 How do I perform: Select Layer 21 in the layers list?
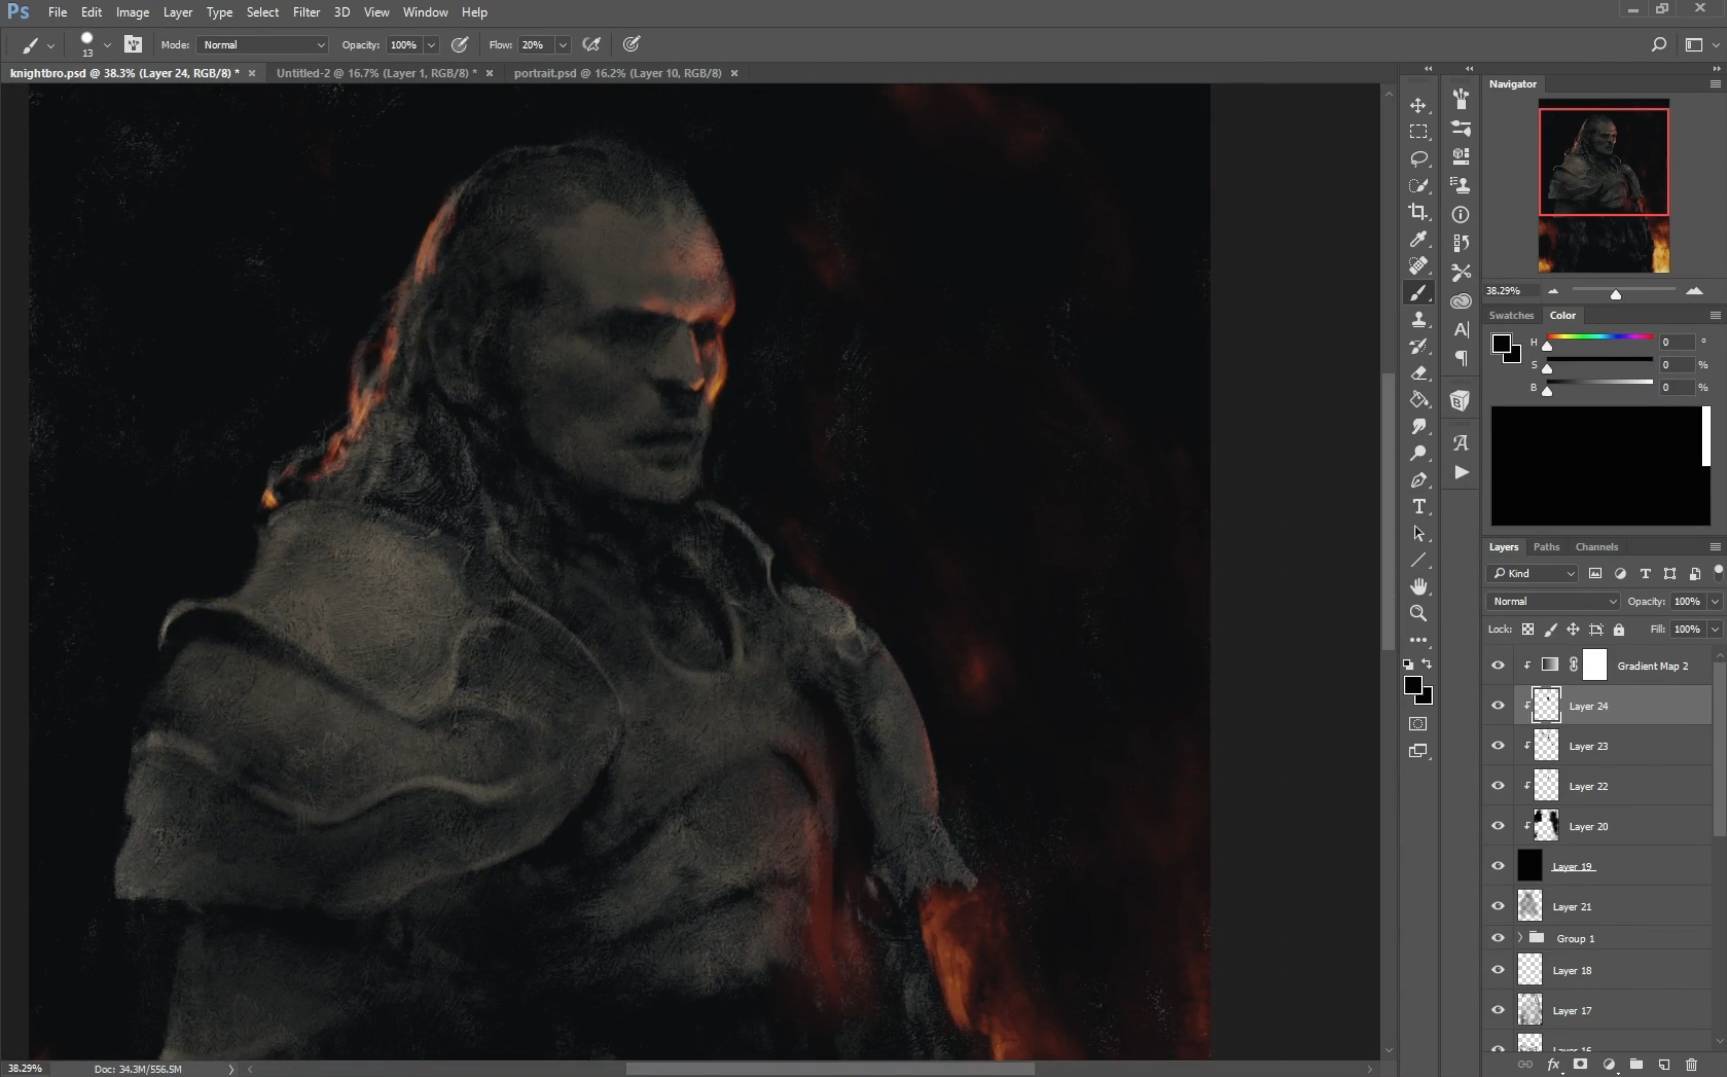coord(1571,906)
